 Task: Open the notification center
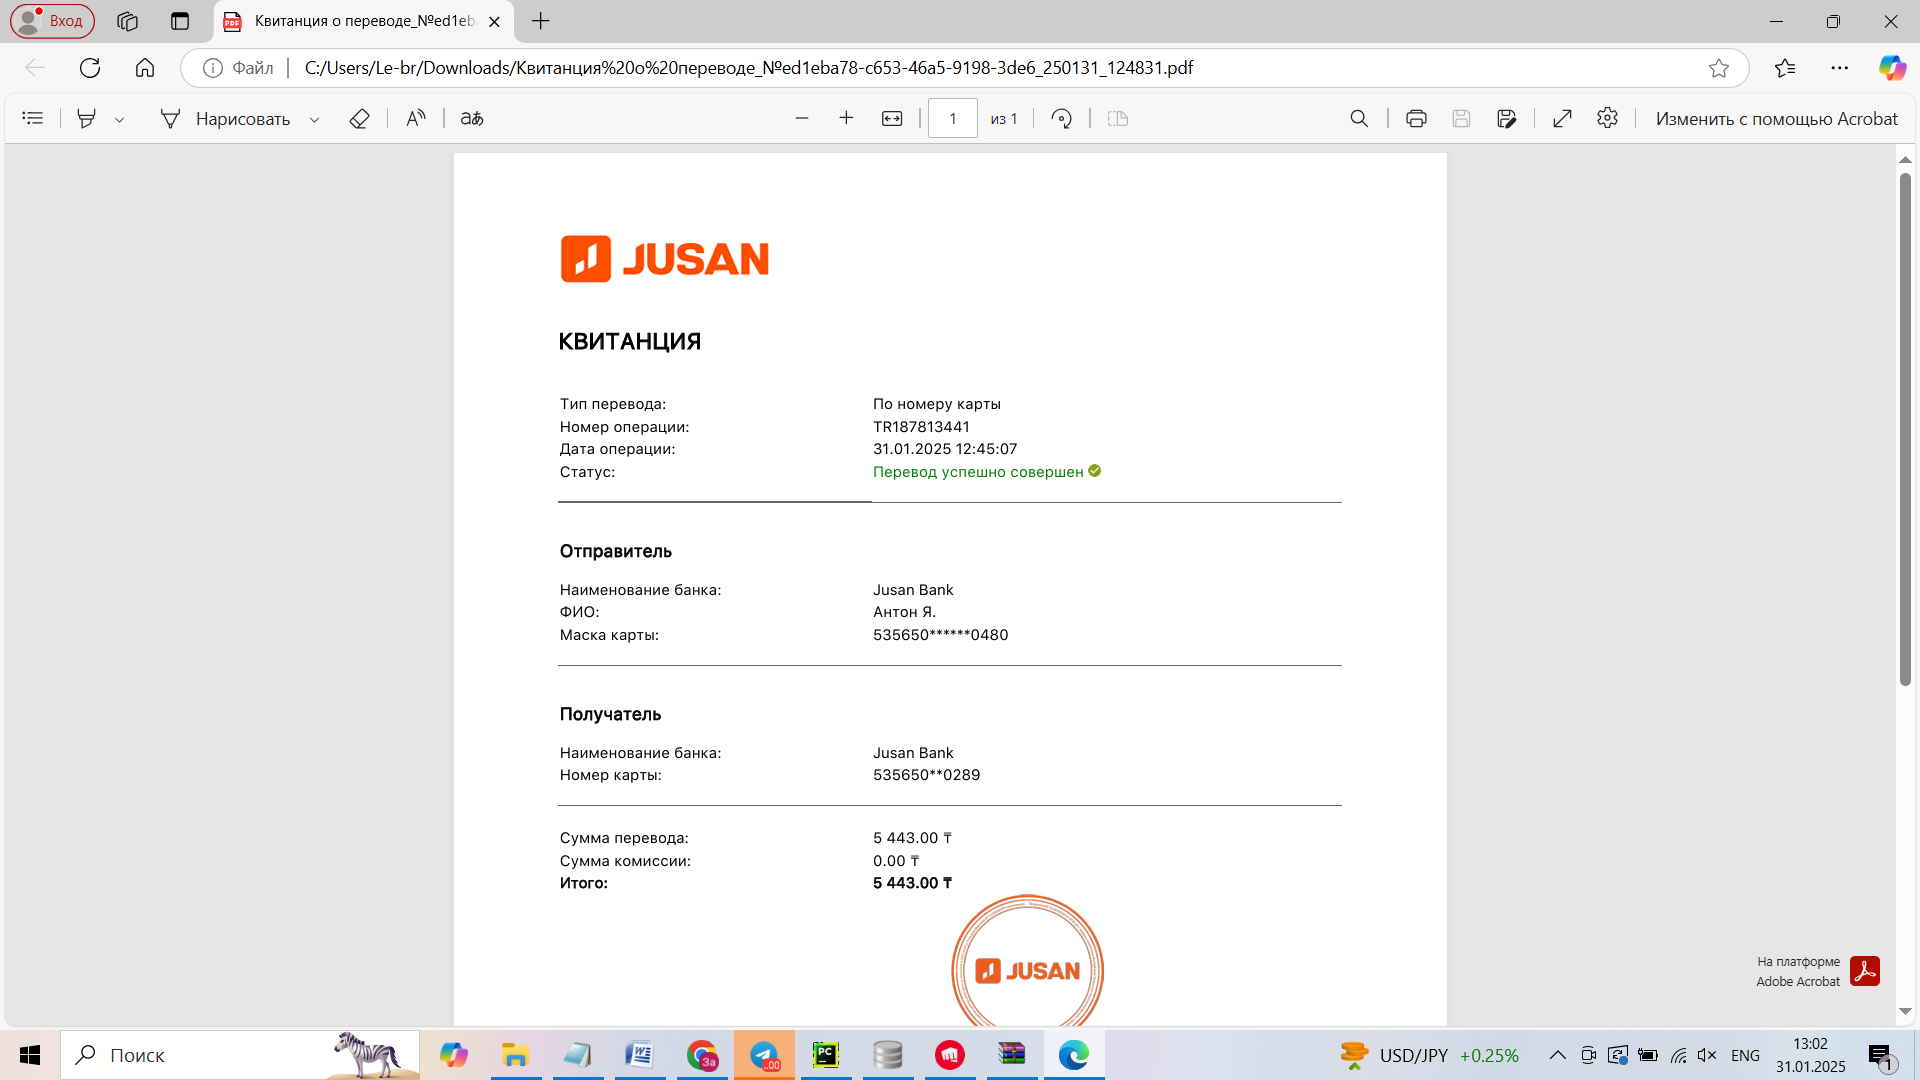(1882, 1056)
